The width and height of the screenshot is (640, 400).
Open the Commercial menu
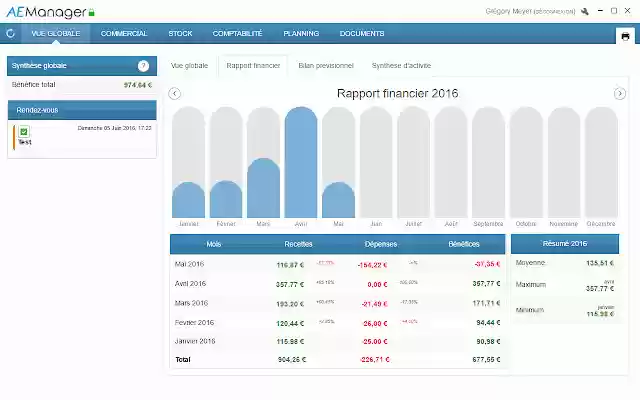pos(124,33)
